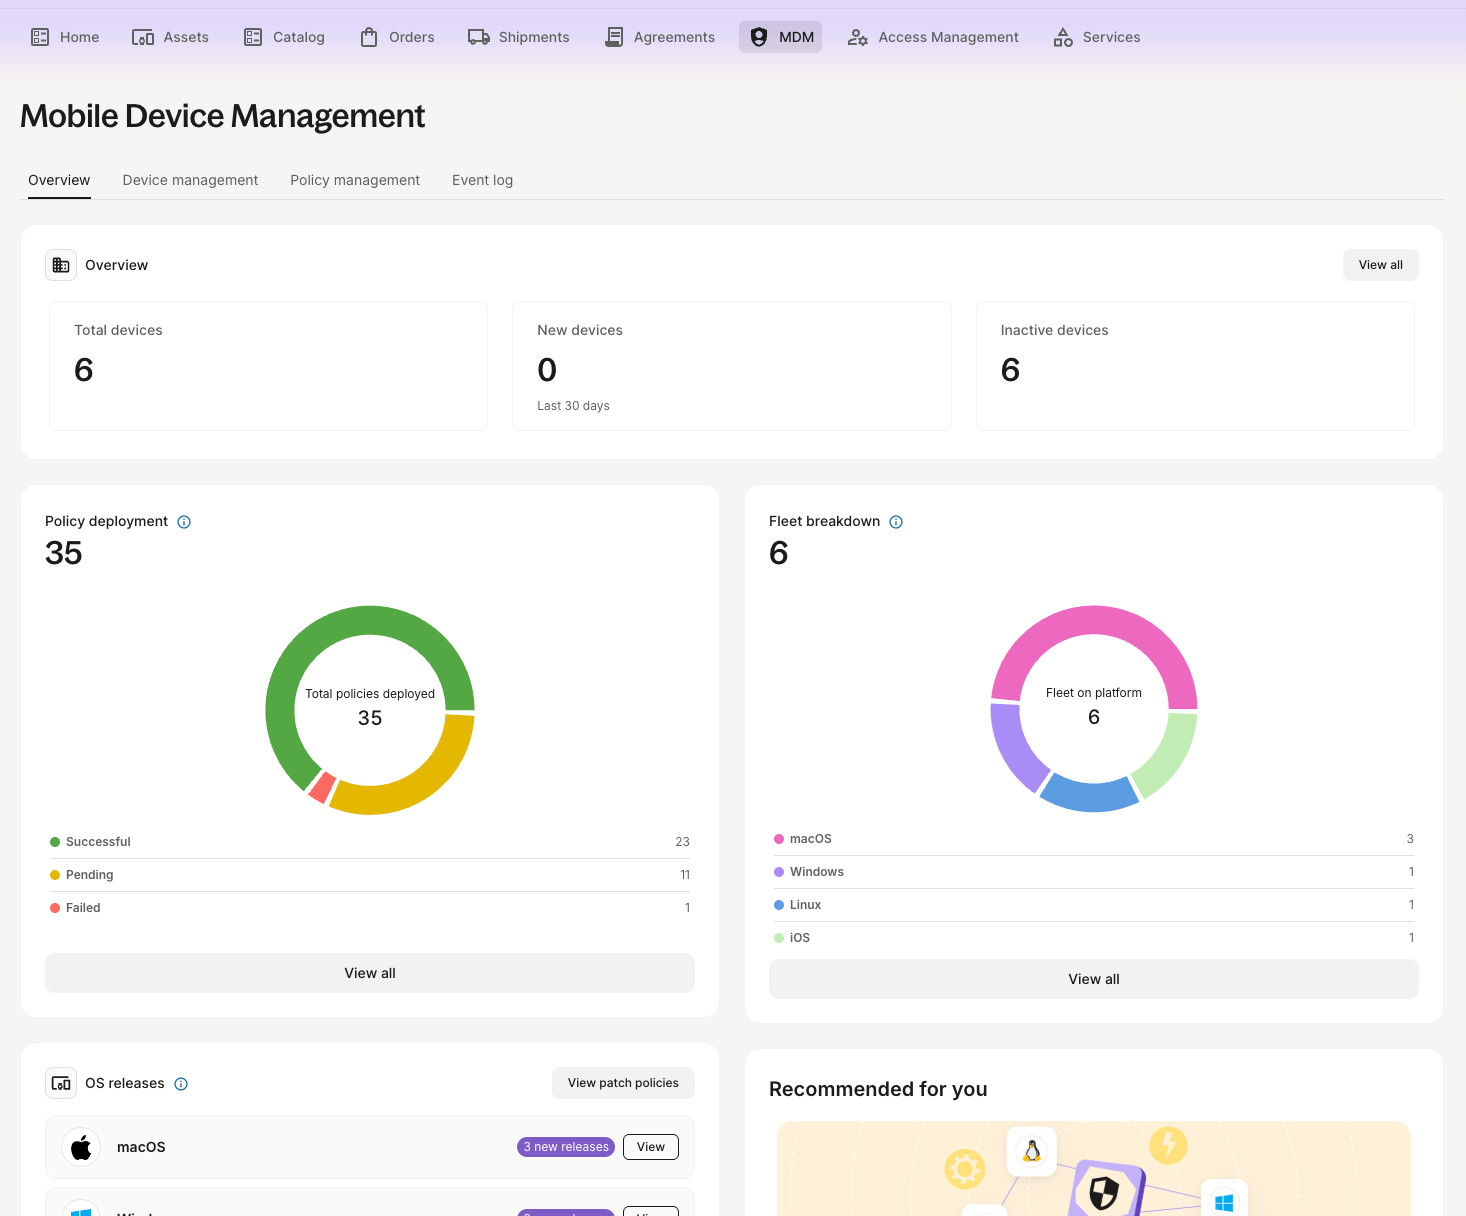Go to Access Management in top navigation
This screenshot has height=1216, width=1466.
(x=933, y=37)
